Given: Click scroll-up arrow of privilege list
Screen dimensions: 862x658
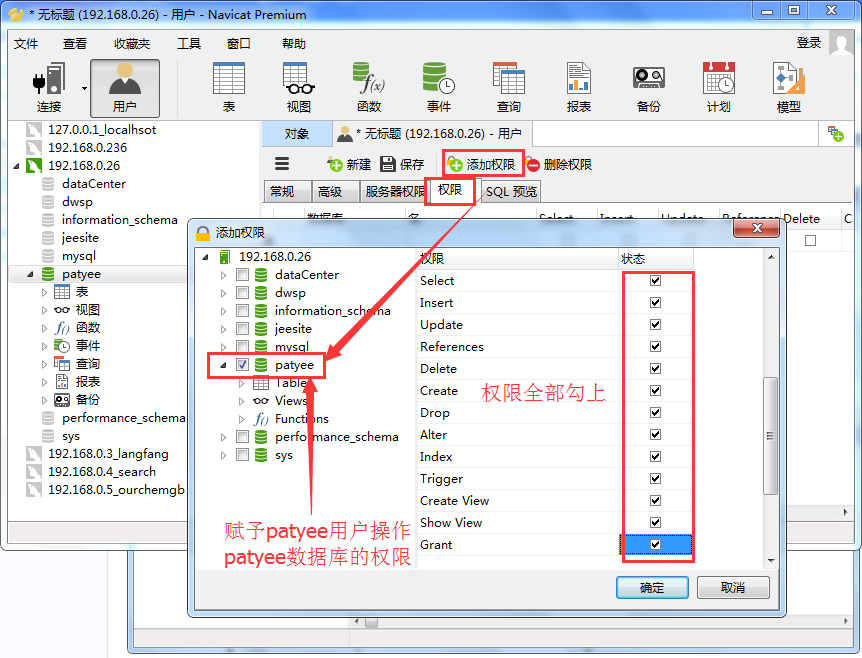Looking at the screenshot, I should [771, 257].
